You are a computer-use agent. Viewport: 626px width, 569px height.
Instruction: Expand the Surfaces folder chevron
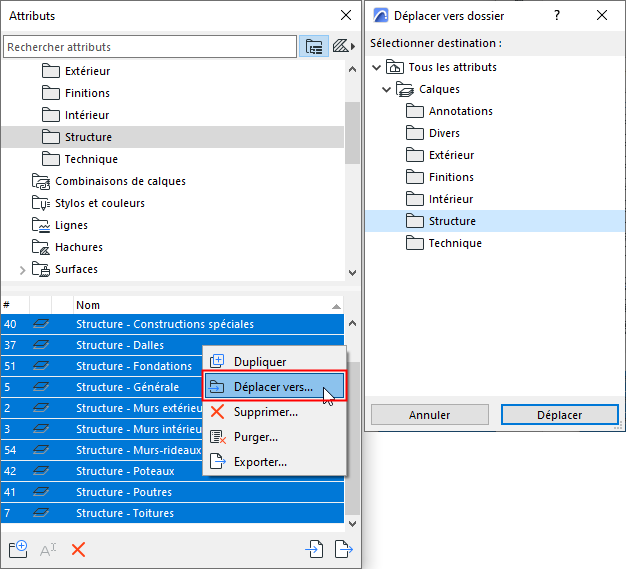22,270
